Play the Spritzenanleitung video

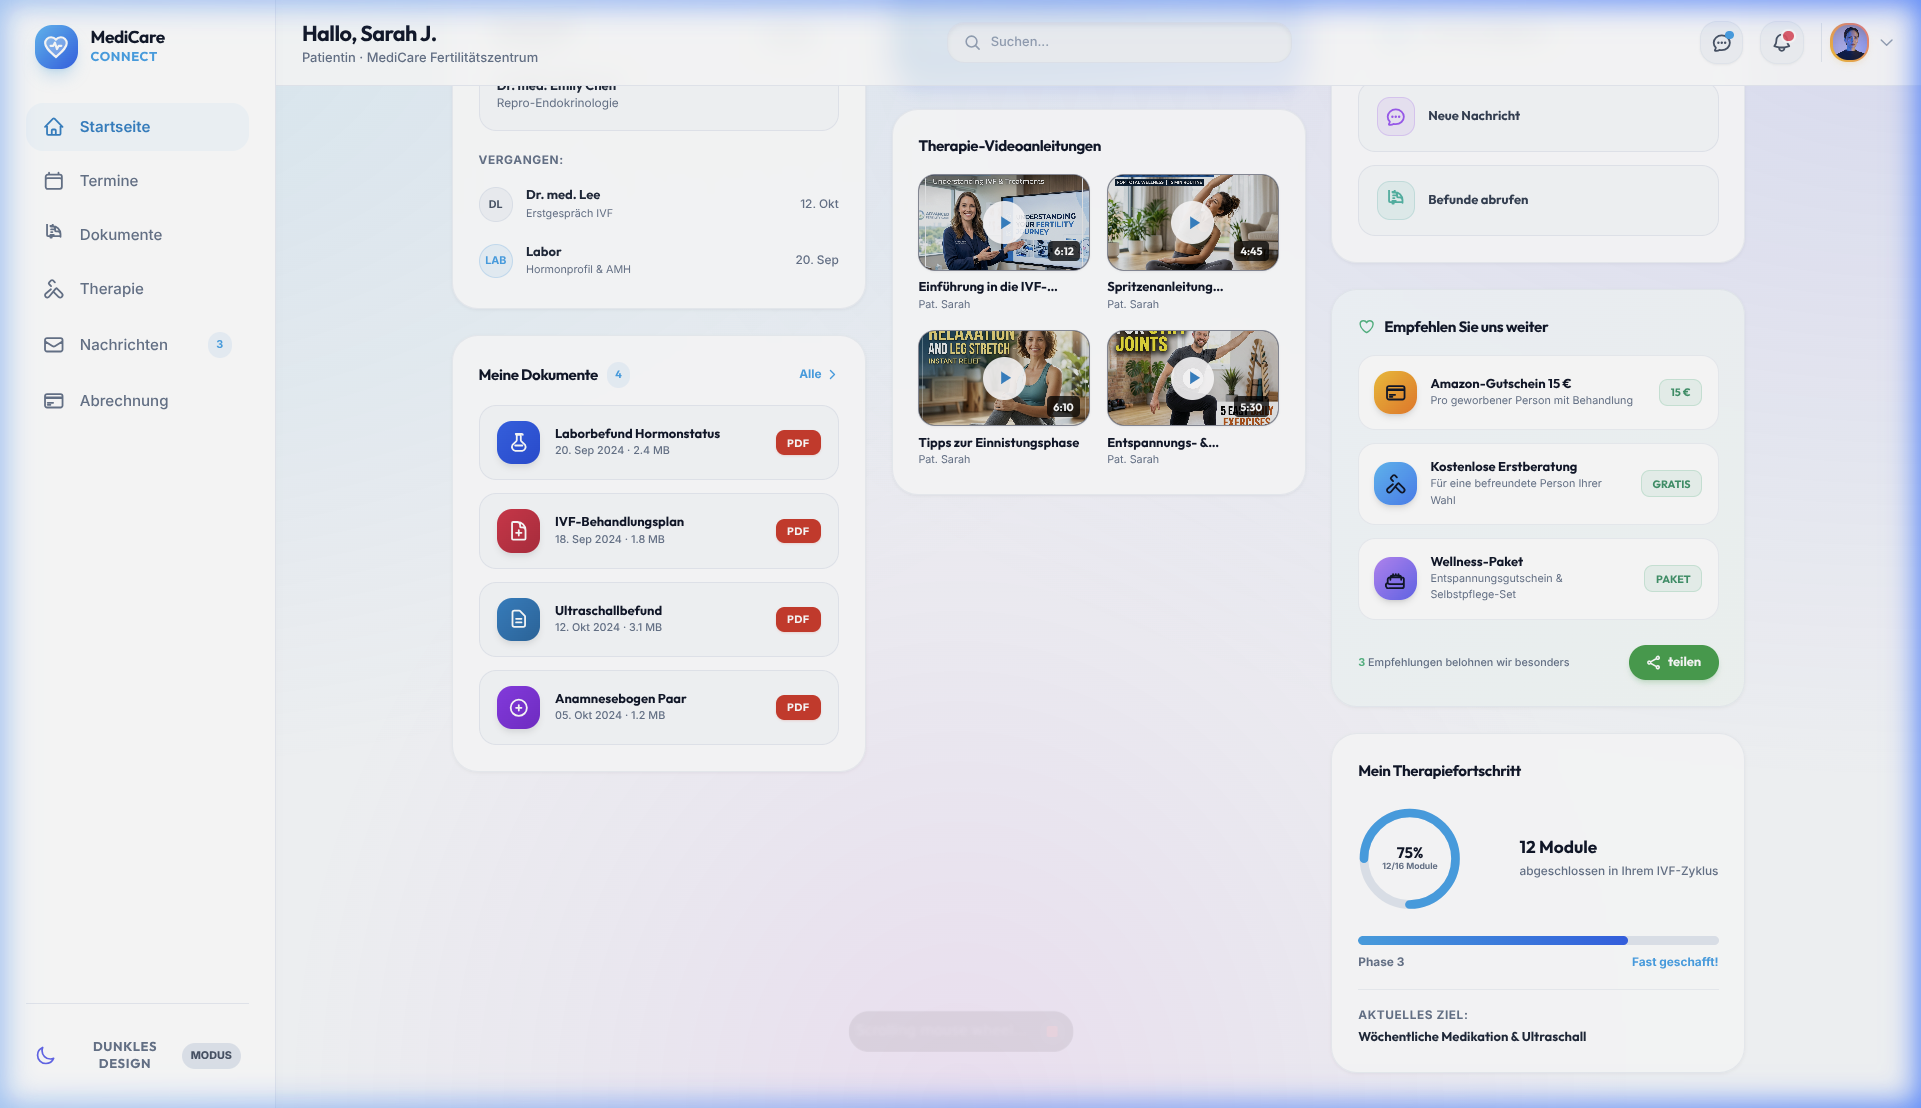(x=1192, y=222)
